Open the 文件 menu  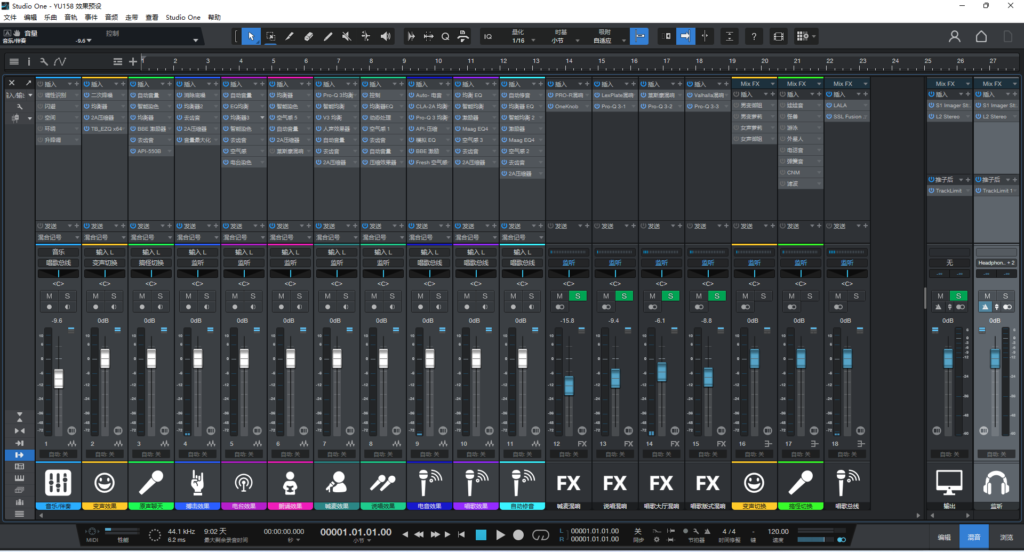click(10, 18)
